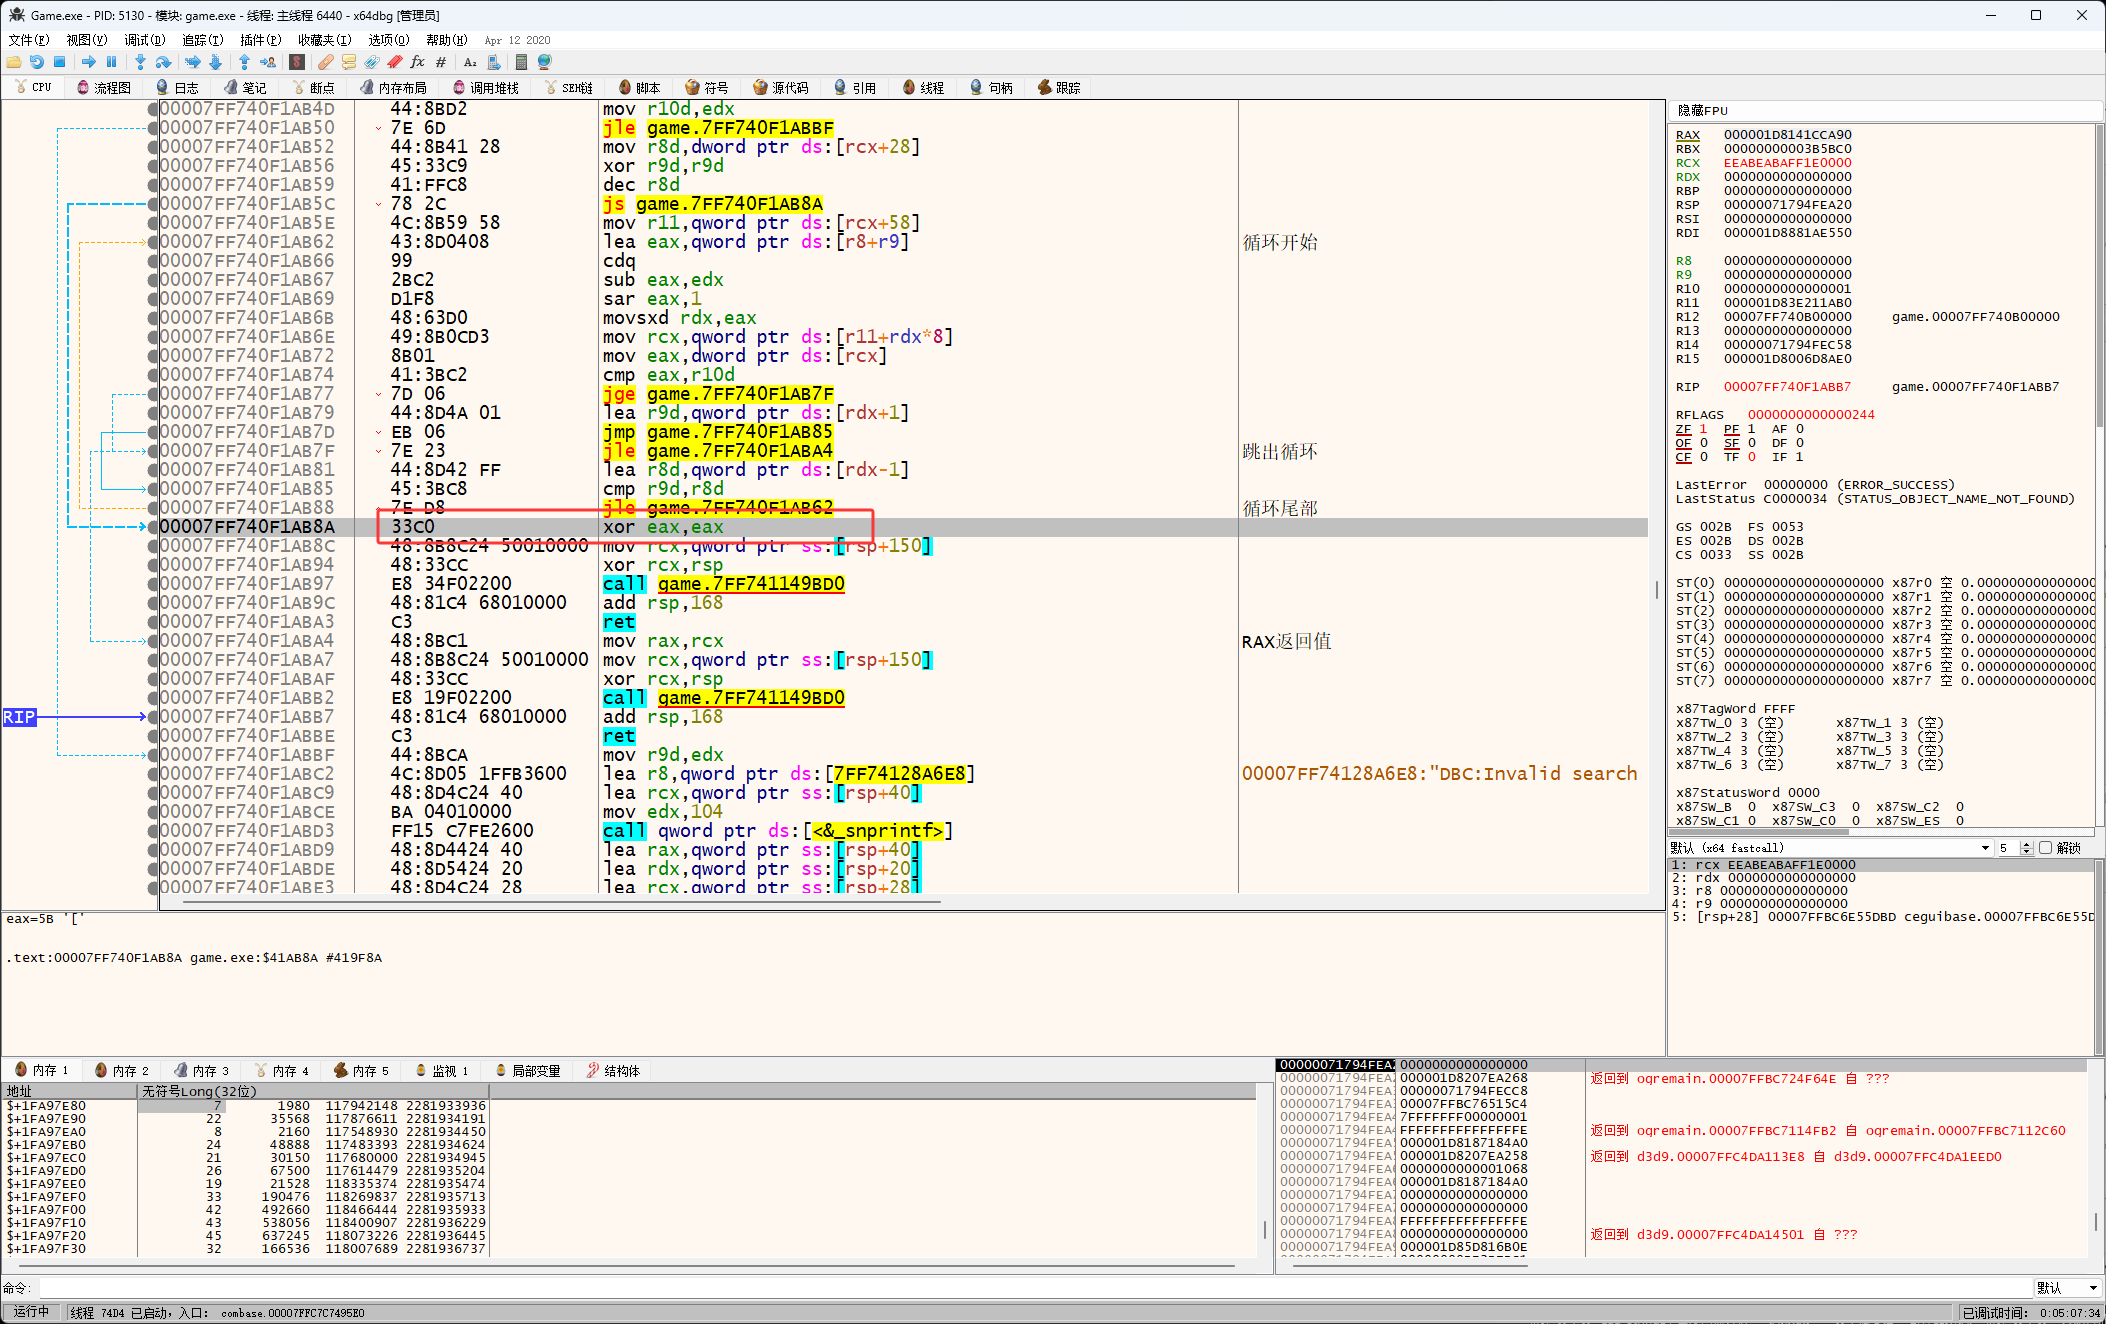Click the 隐藏FPU button

coord(1702,110)
